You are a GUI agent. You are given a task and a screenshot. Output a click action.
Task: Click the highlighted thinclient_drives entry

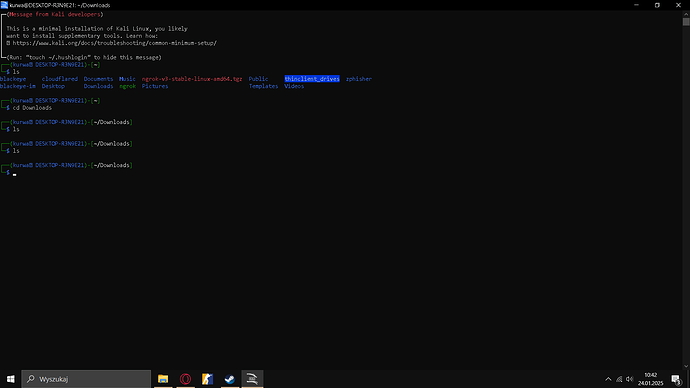tap(312, 79)
